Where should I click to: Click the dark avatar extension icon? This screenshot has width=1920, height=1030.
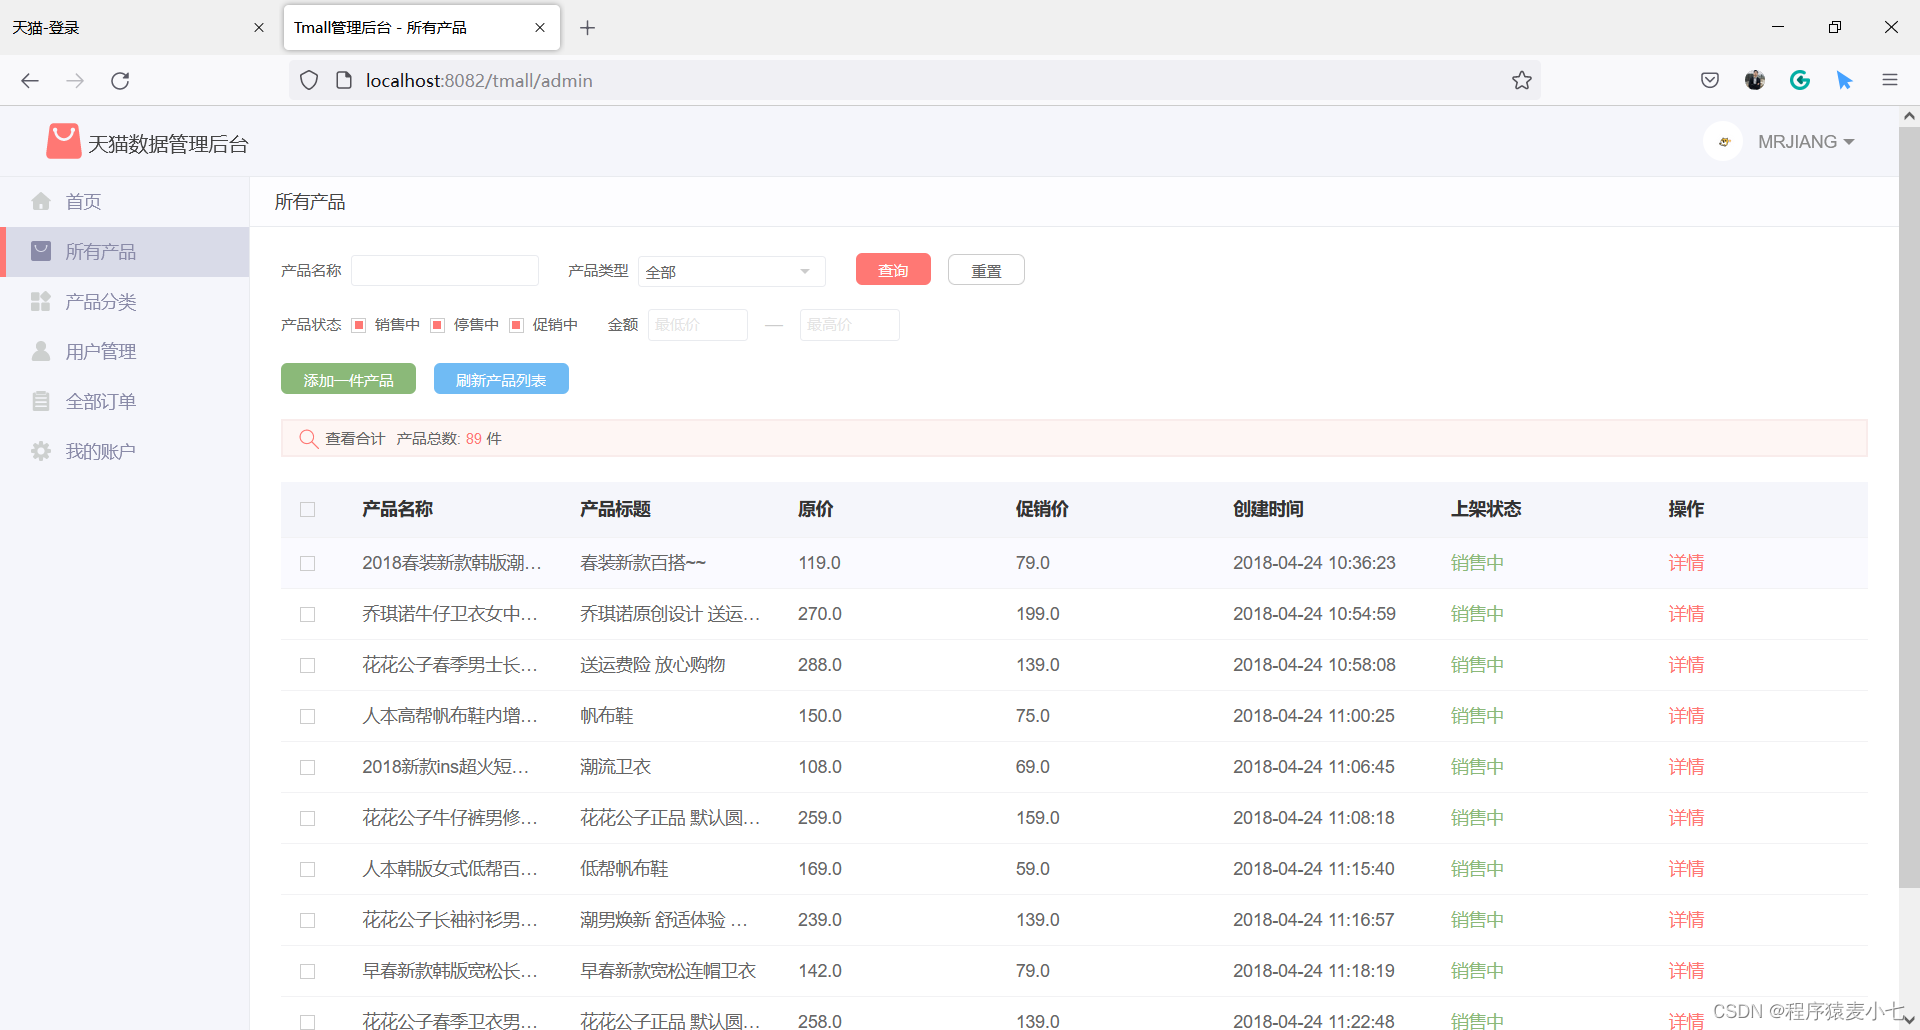coord(1755,80)
